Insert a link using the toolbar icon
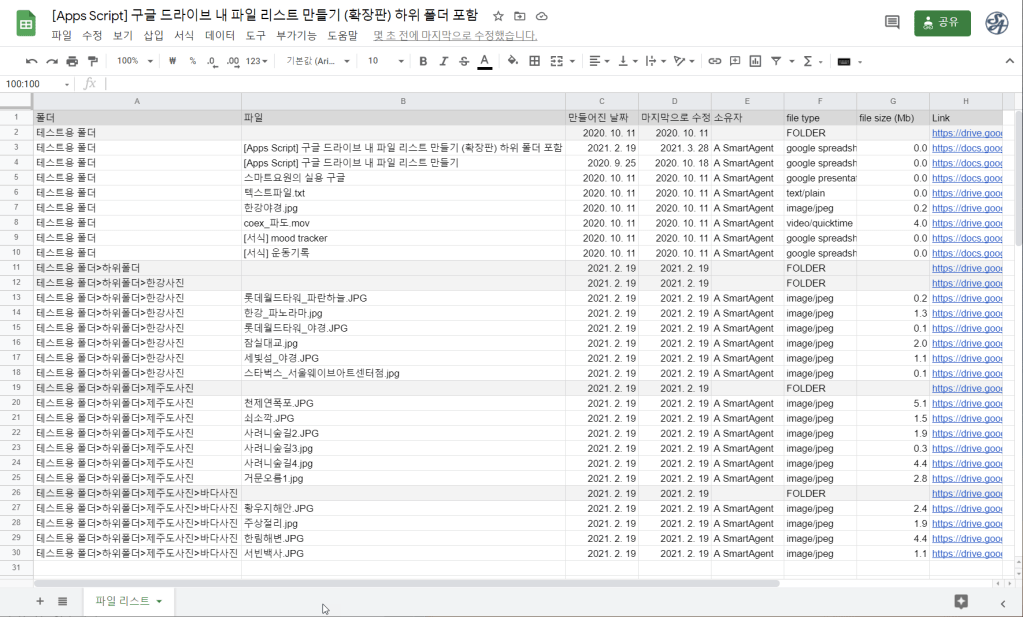1023x617 pixels. click(x=714, y=61)
